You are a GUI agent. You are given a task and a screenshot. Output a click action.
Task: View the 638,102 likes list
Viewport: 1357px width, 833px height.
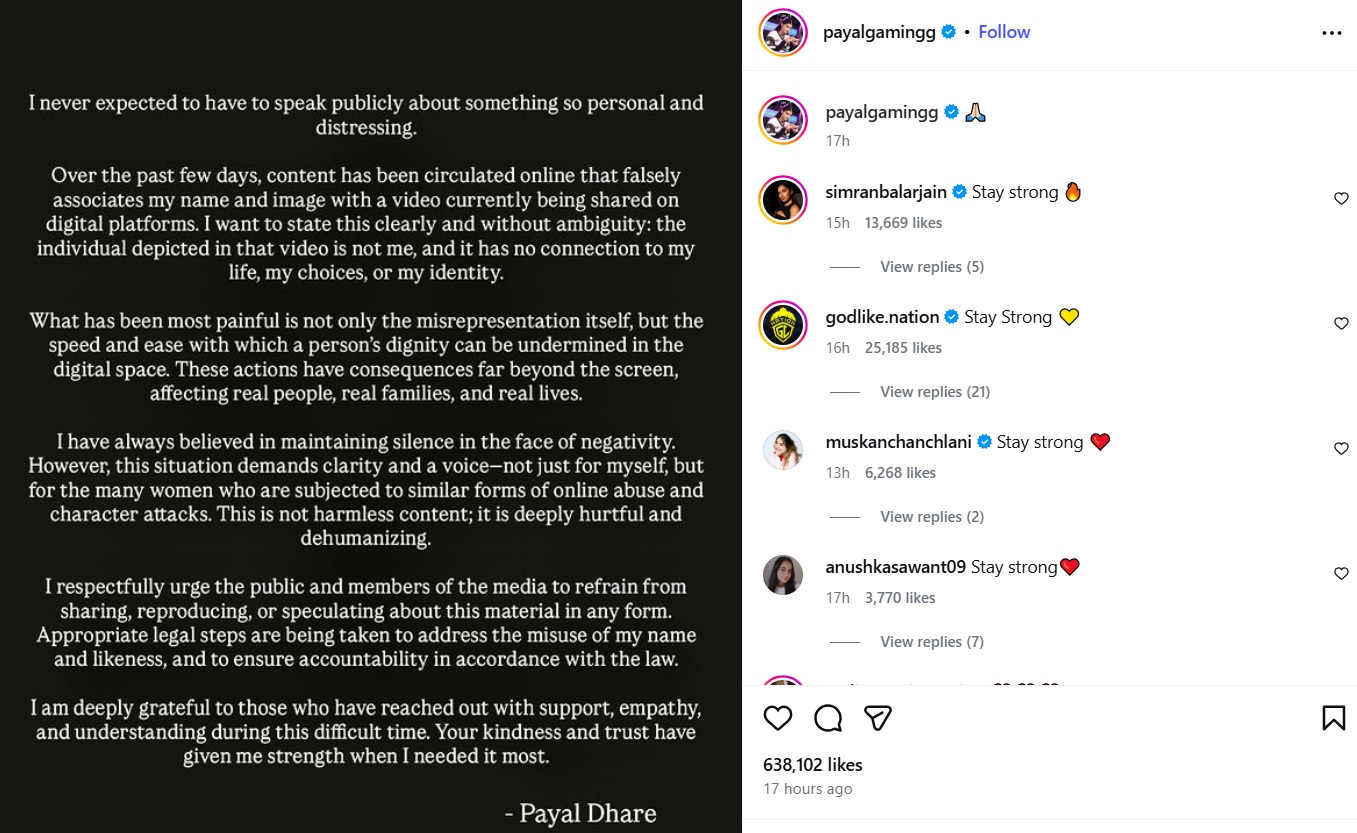click(x=812, y=765)
